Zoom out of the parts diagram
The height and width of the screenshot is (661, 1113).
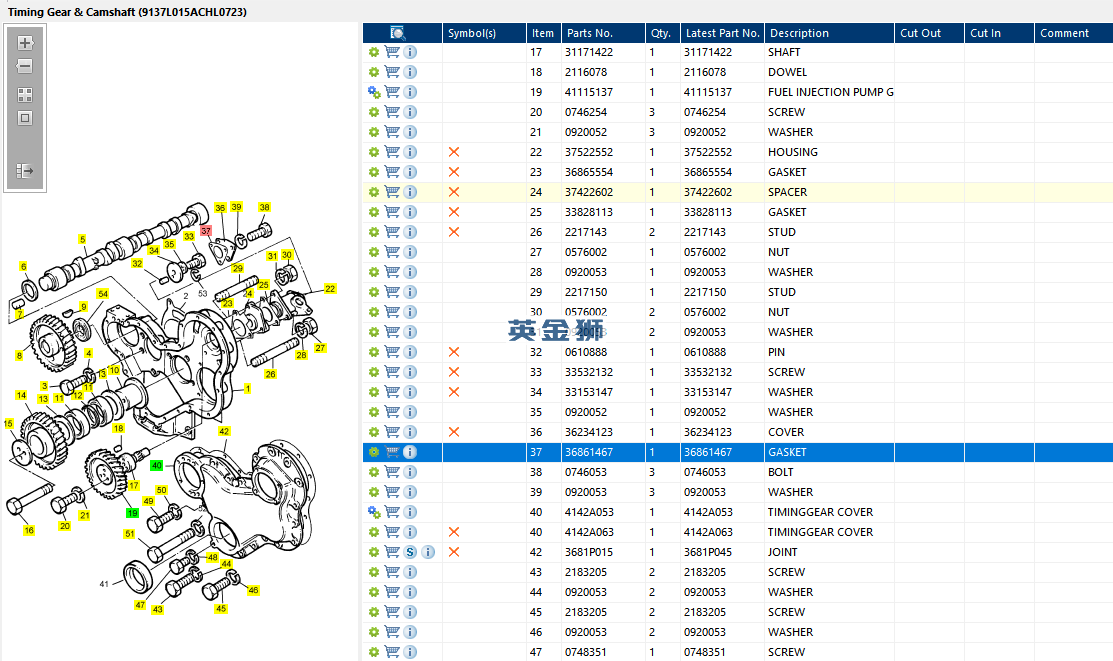tap(25, 66)
